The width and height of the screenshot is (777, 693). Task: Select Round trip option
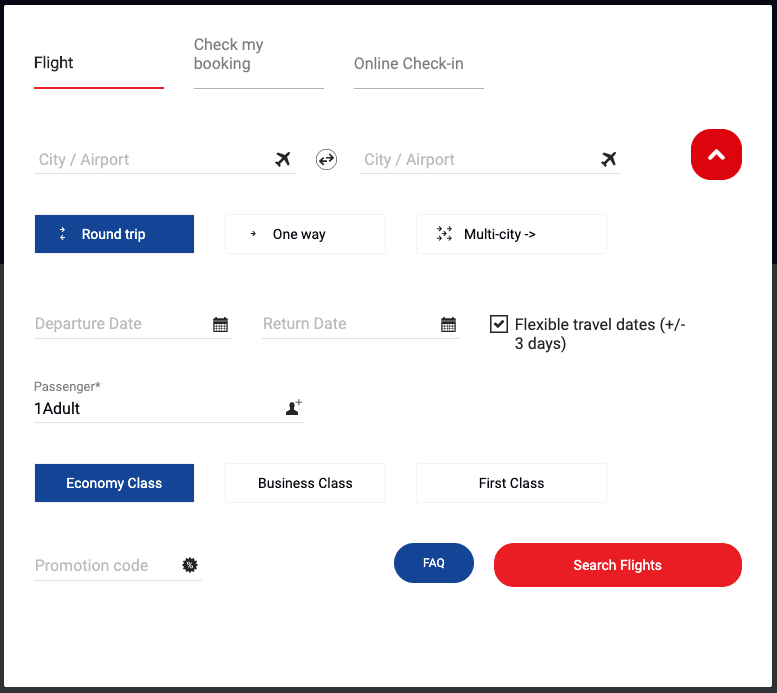pos(114,234)
